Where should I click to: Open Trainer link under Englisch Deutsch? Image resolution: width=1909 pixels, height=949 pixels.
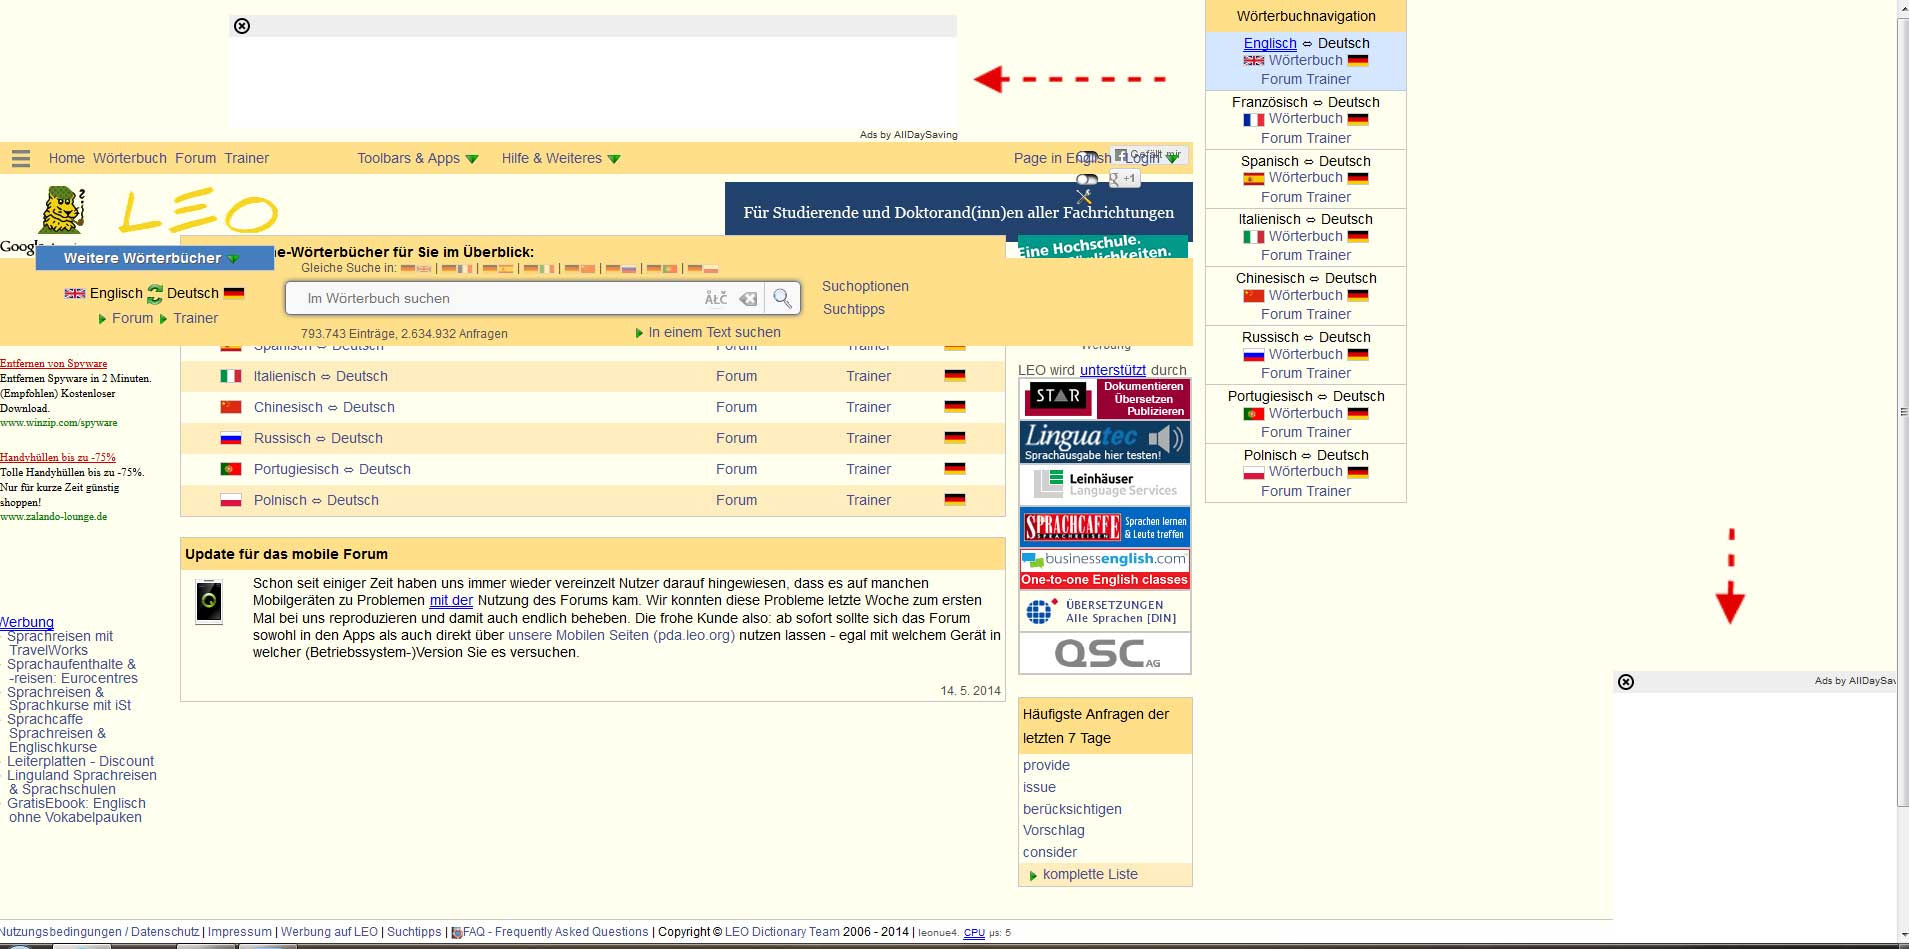(195, 318)
